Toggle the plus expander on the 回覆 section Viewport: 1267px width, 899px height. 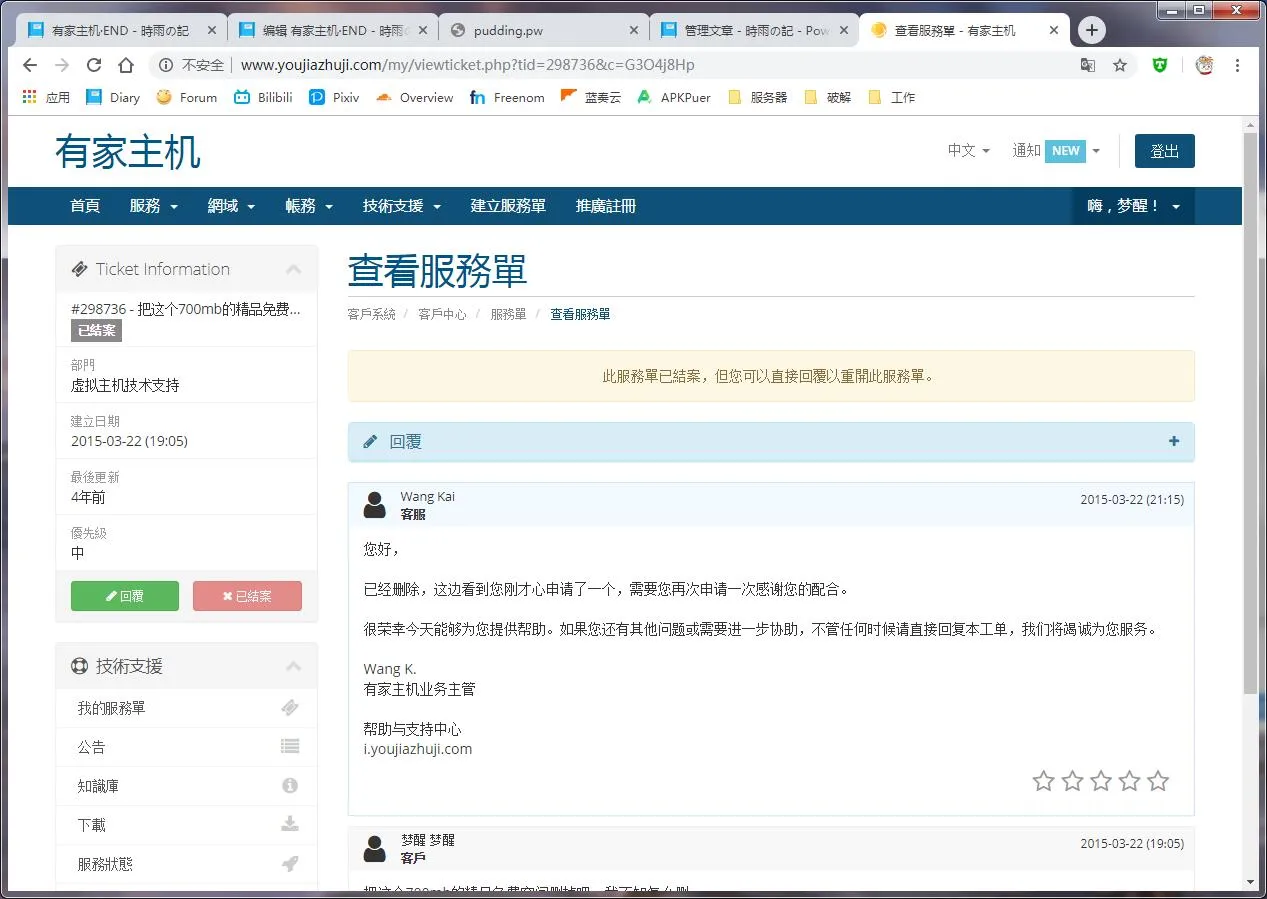coord(1172,440)
